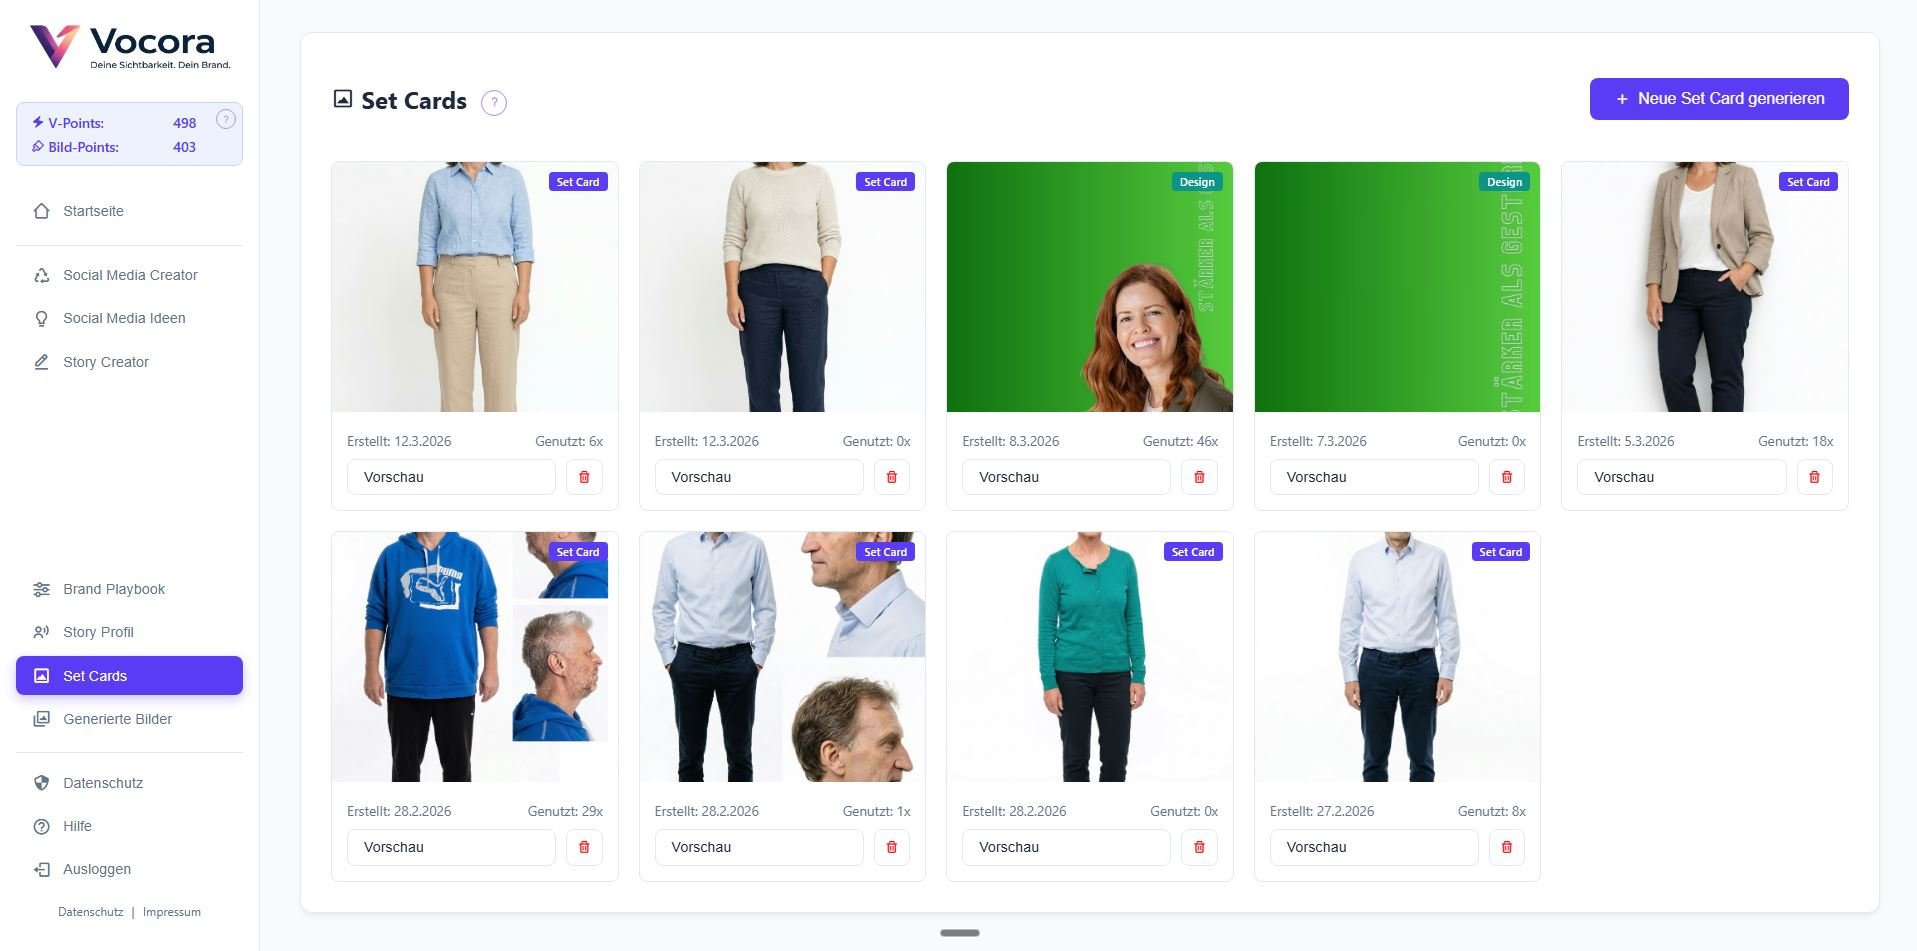Open the V-Points help question mark
Screen dimensions: 1917x951
[x=226, y=119]
